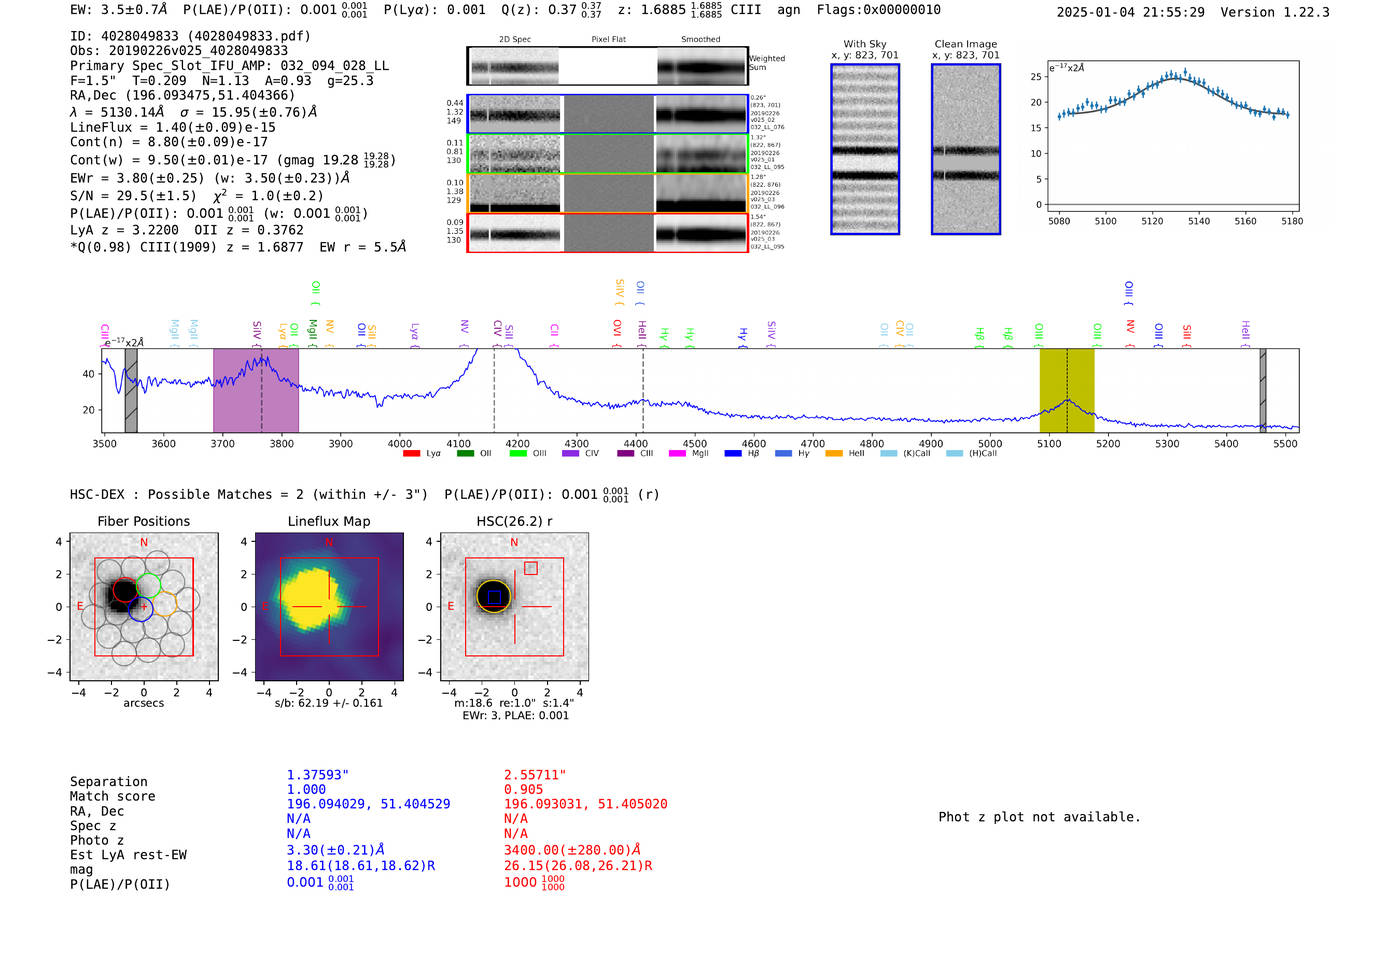Open the Fiber Positions image
Viewport: 1400px width, 953px height.
click(144, 607)
